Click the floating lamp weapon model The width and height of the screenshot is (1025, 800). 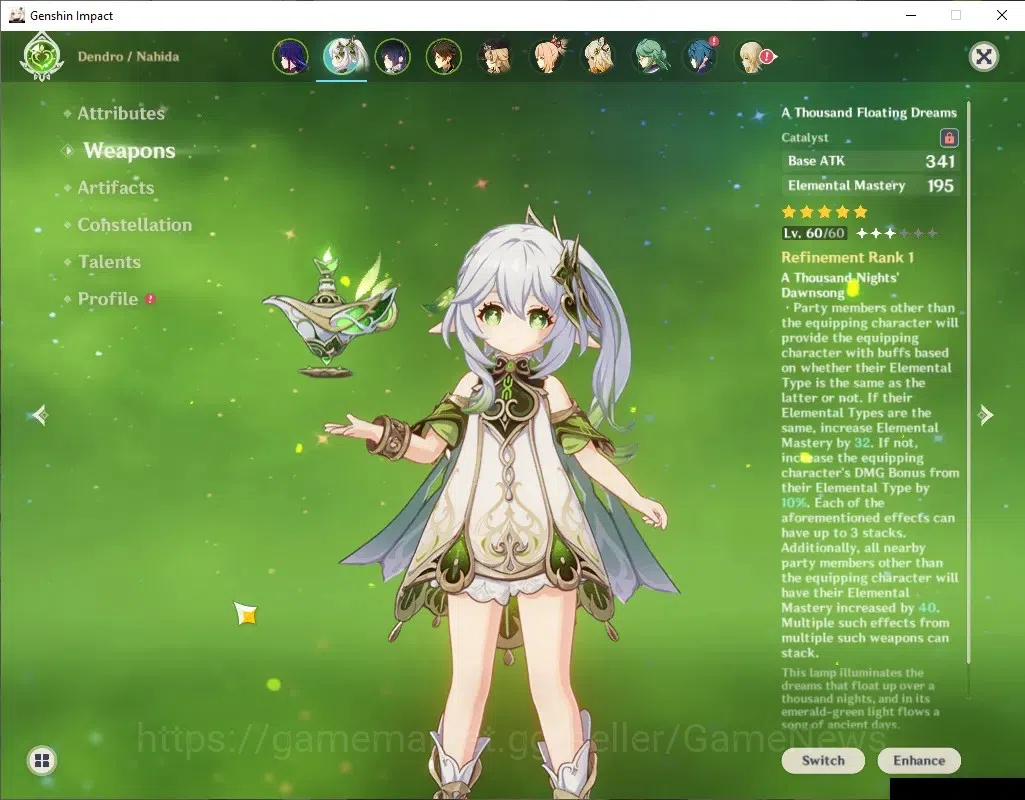point(330,314)
